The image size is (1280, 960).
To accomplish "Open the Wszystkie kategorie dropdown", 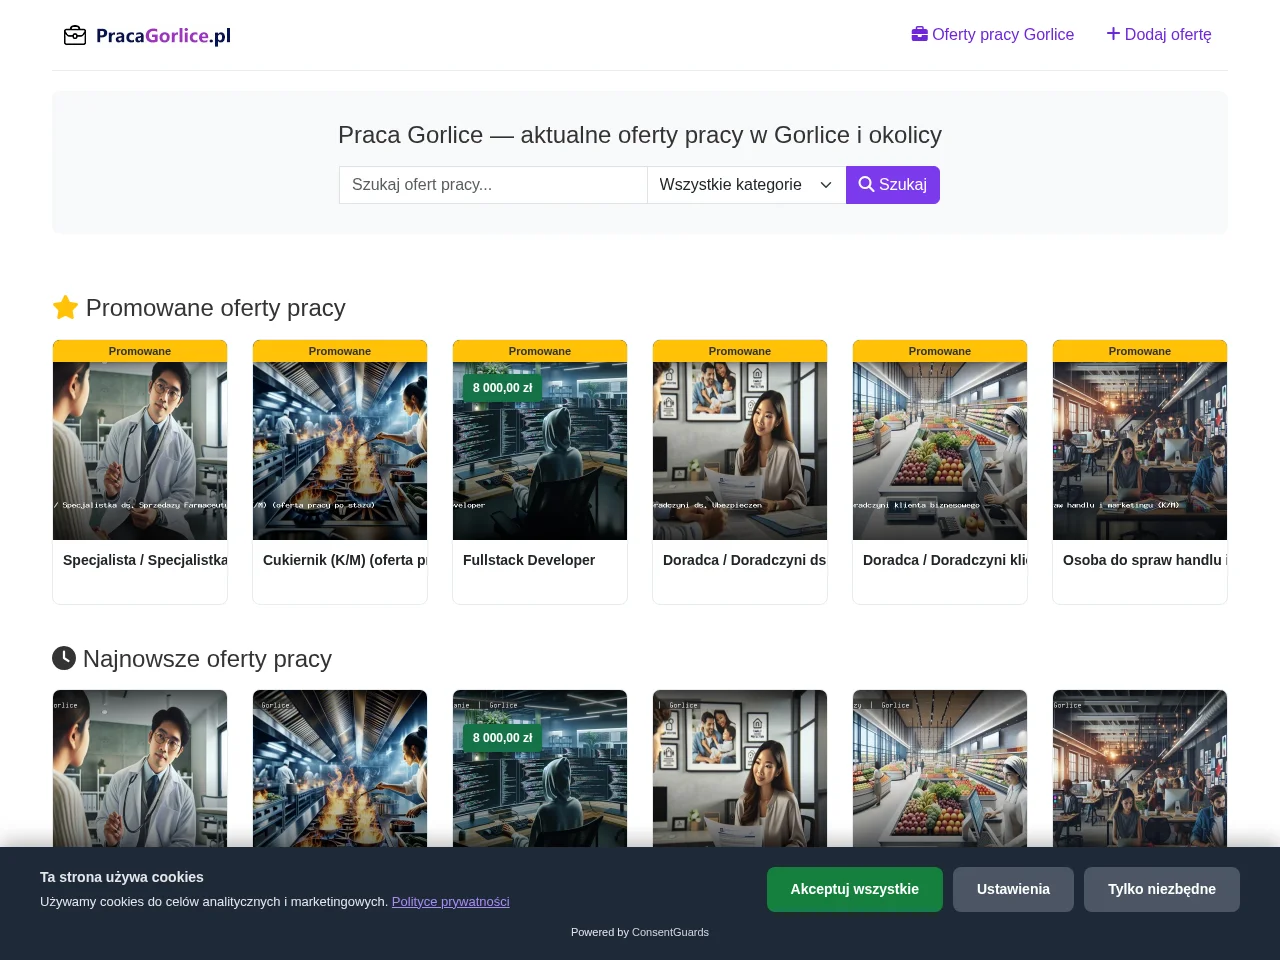I will tap(746, 185).
